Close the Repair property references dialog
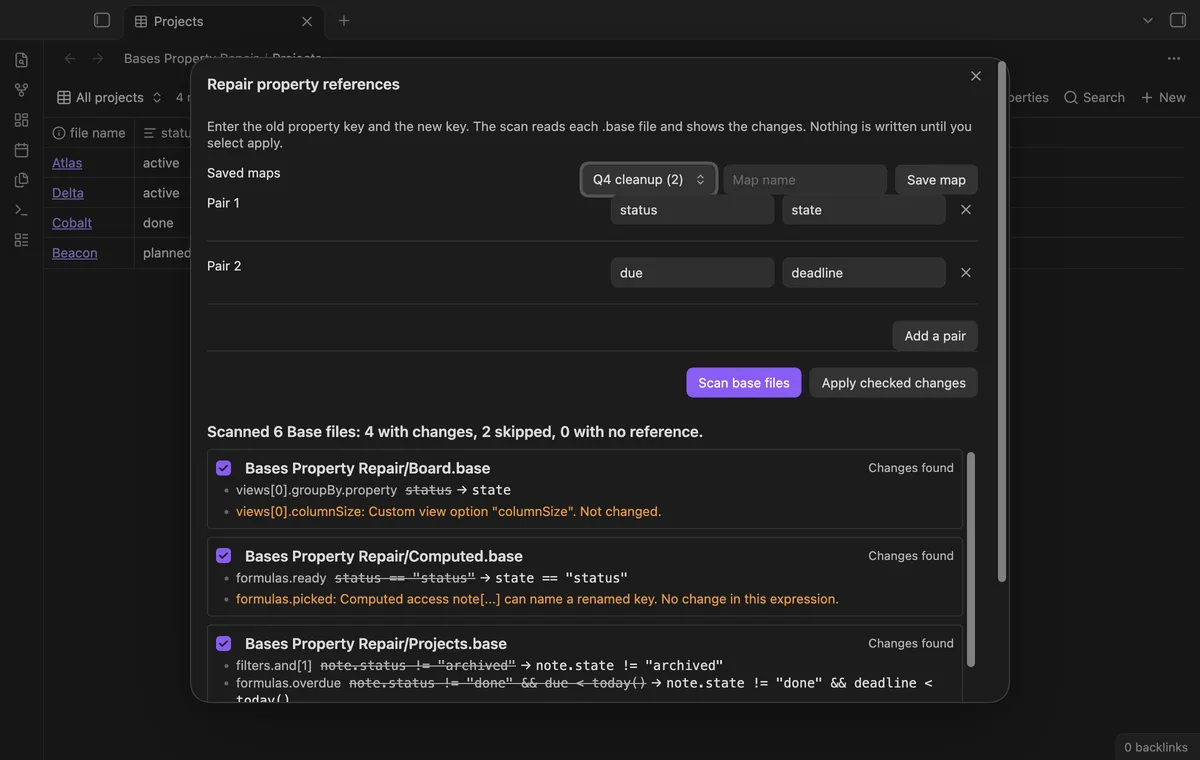1200x760 pixels. (976, 76)
